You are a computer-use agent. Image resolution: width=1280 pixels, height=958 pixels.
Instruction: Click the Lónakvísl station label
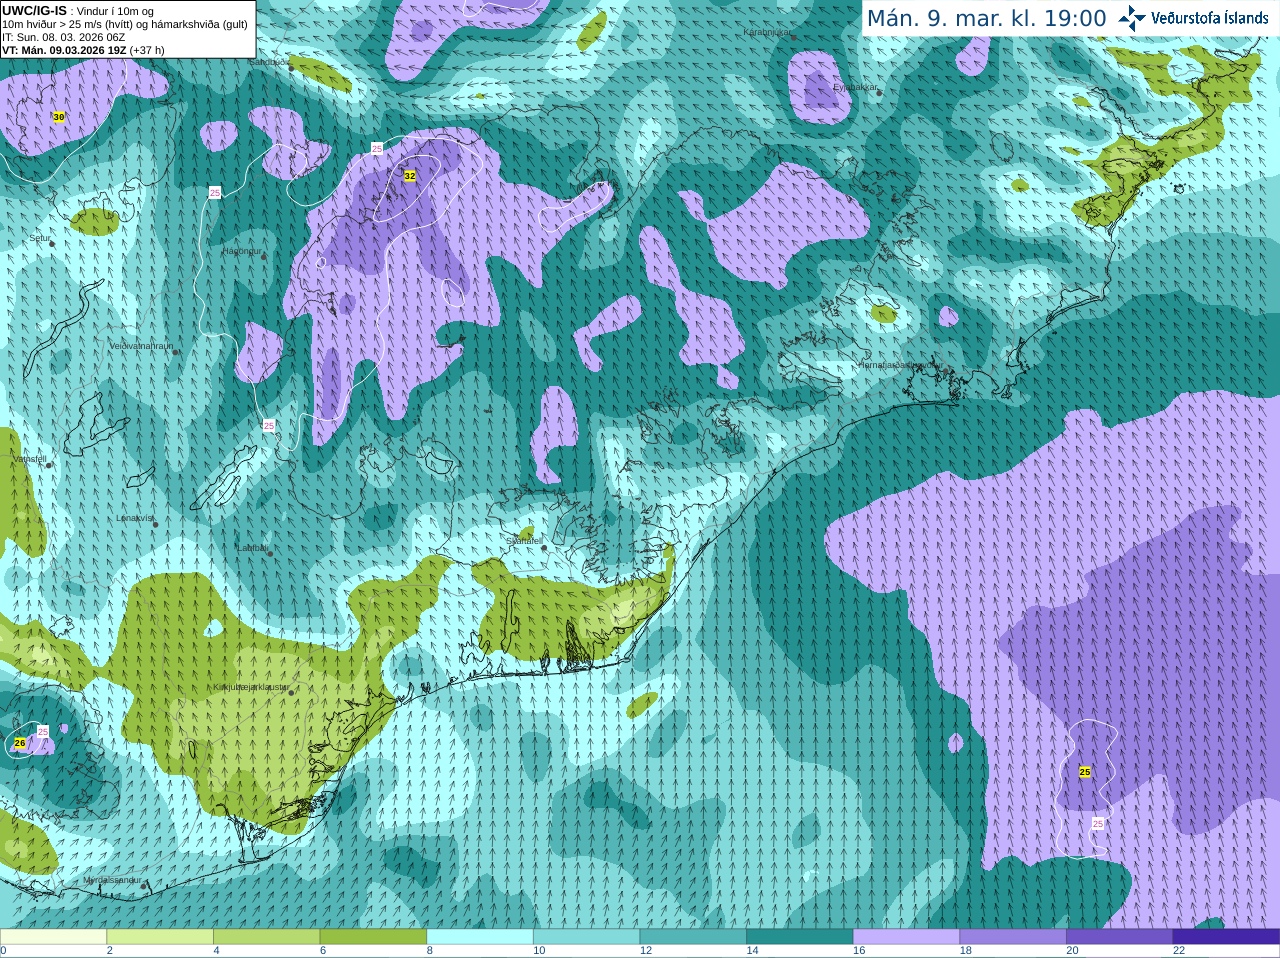pyautogui.click(x=135, y=518)
